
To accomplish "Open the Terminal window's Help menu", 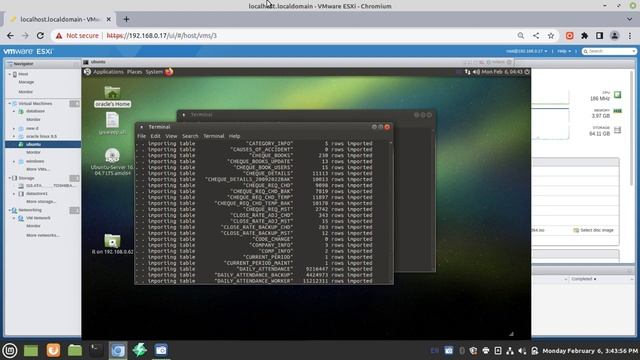I will 234,136.
